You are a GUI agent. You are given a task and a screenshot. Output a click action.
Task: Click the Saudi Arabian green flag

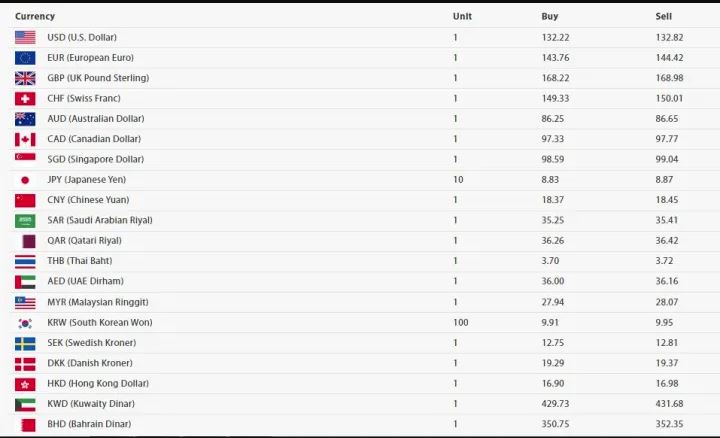coord(25,221)
